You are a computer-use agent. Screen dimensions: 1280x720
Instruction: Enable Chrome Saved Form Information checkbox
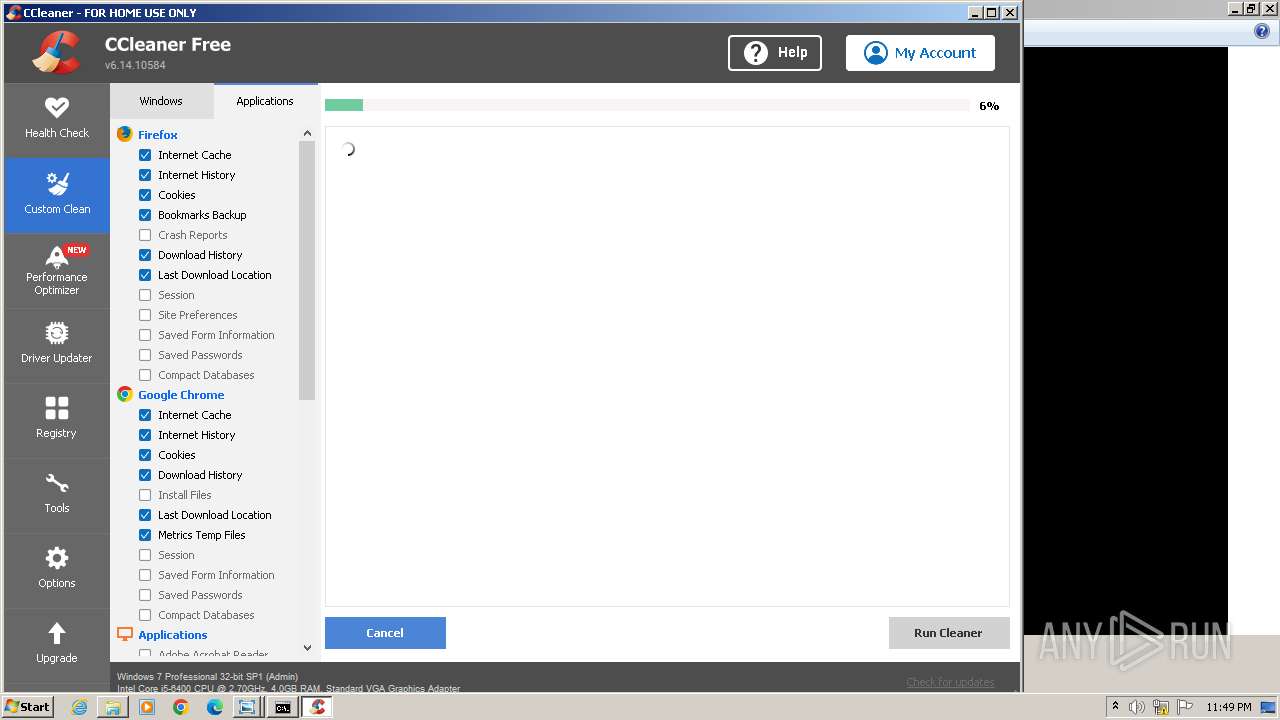click(x=145, y=575)
